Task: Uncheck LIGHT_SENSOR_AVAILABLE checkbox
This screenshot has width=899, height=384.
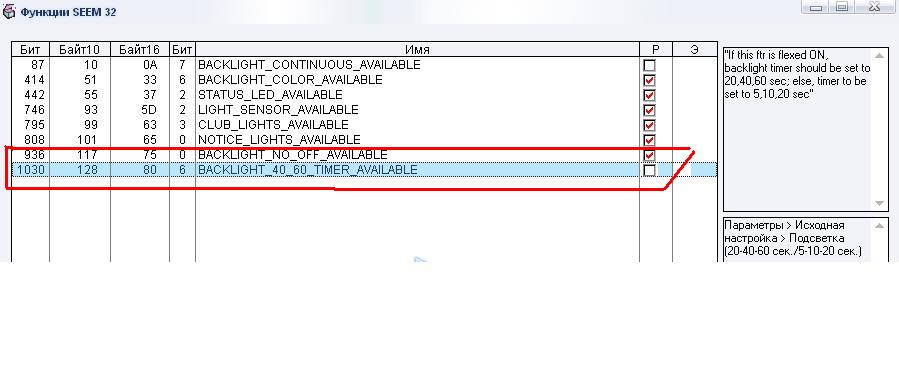Action: tap(650, 110)
